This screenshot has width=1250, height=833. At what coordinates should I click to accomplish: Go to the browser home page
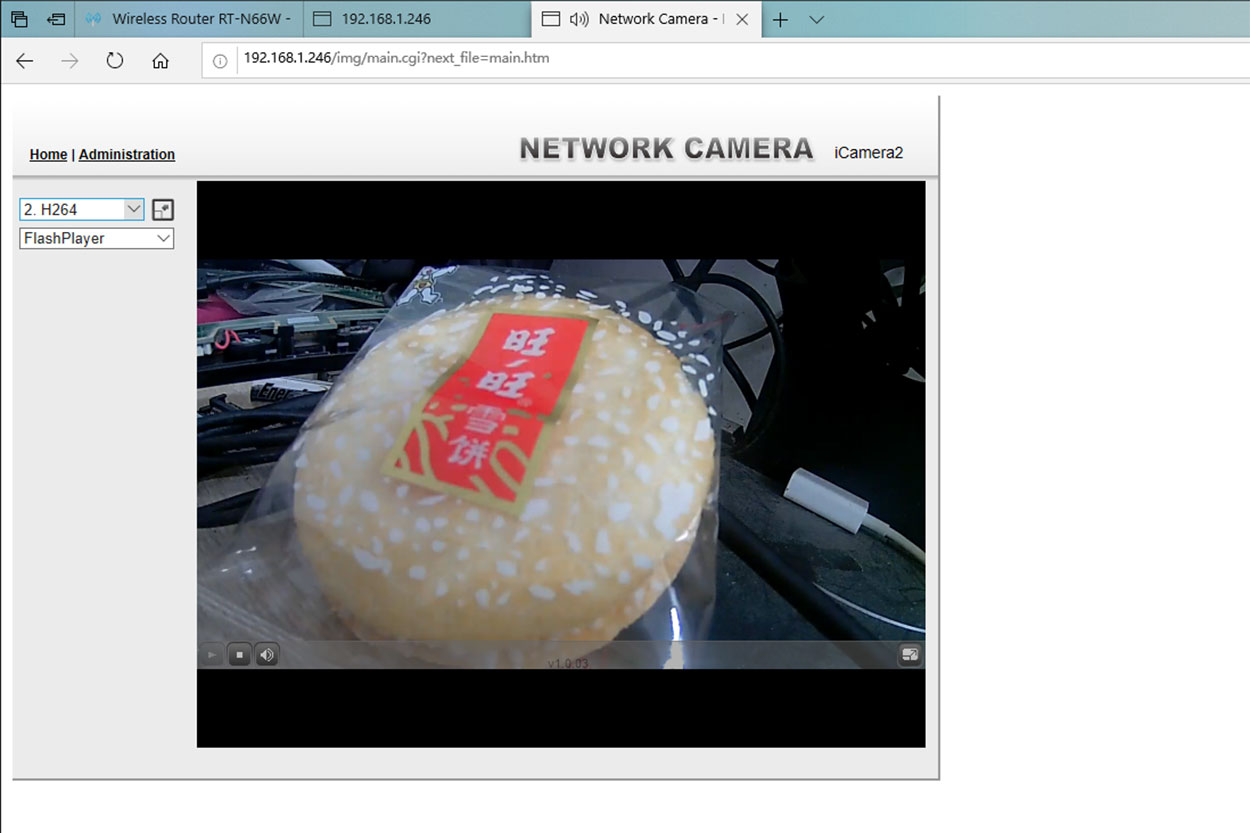click(x=160, y=61)
